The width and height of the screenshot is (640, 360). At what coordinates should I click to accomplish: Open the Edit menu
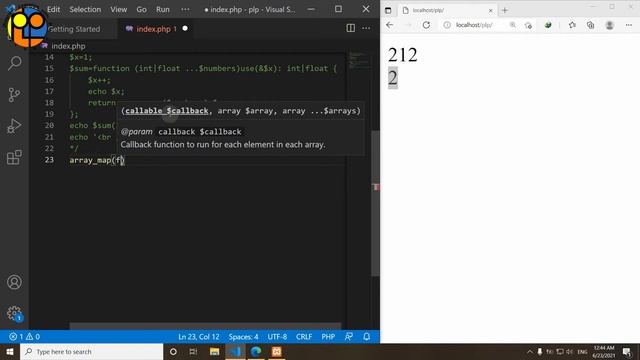pyautogui.click(x=53, y=9)
